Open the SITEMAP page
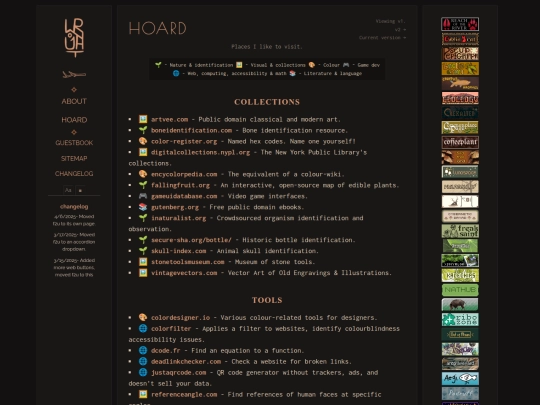This screenshot has width=540, height=405. 74,158
